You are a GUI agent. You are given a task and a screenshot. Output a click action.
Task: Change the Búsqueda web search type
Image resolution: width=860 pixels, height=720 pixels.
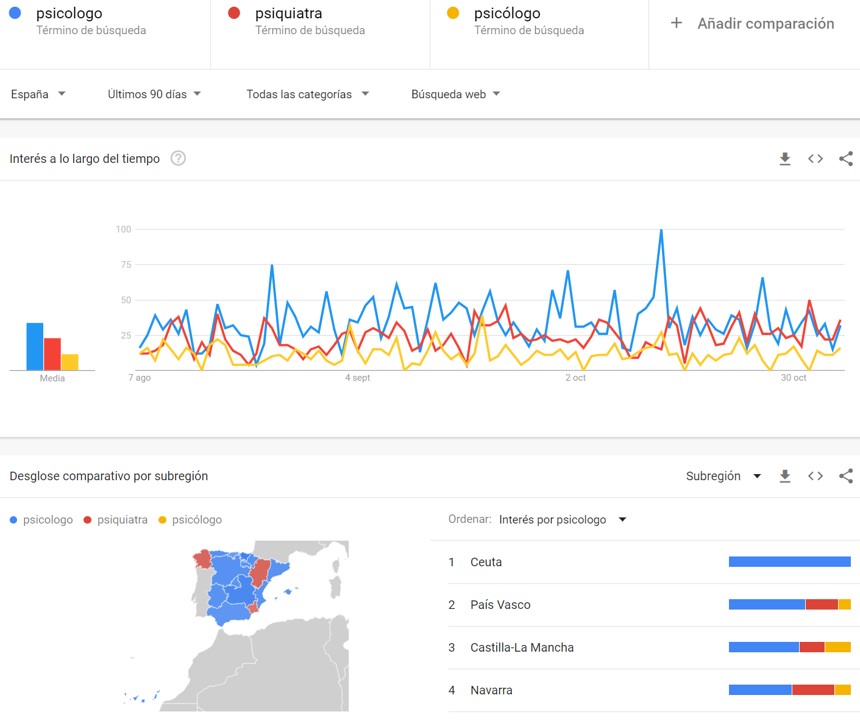455,94
